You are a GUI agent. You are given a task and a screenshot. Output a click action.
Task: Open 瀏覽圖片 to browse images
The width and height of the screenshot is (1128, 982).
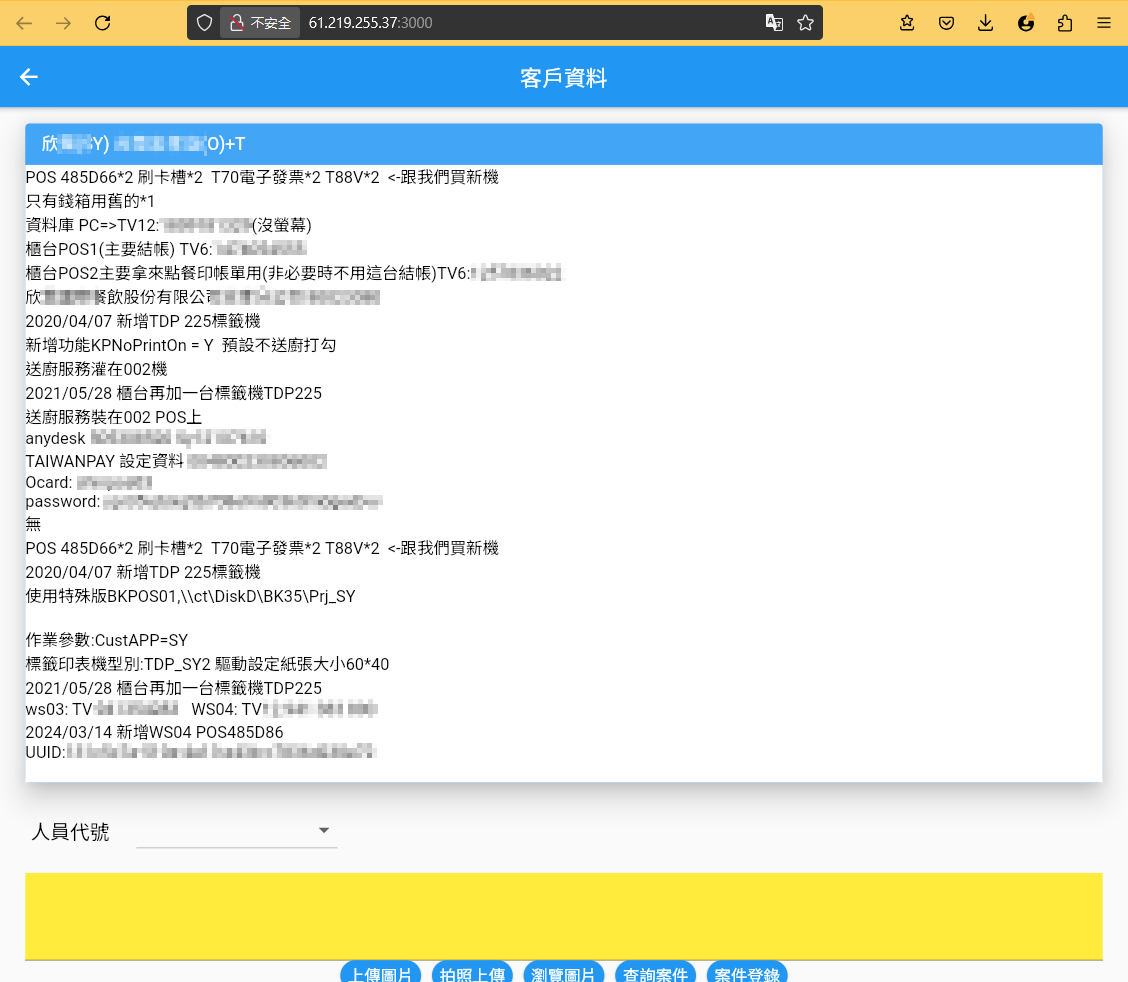tap(563, 973)
